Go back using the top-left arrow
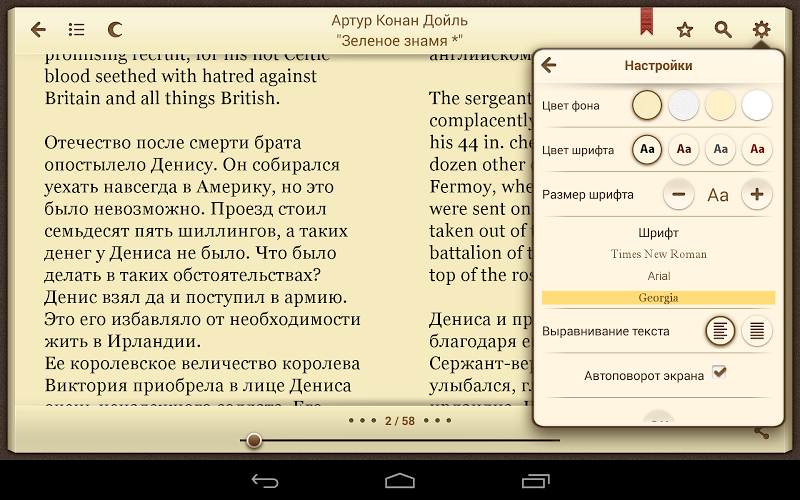 pos(38,30)
